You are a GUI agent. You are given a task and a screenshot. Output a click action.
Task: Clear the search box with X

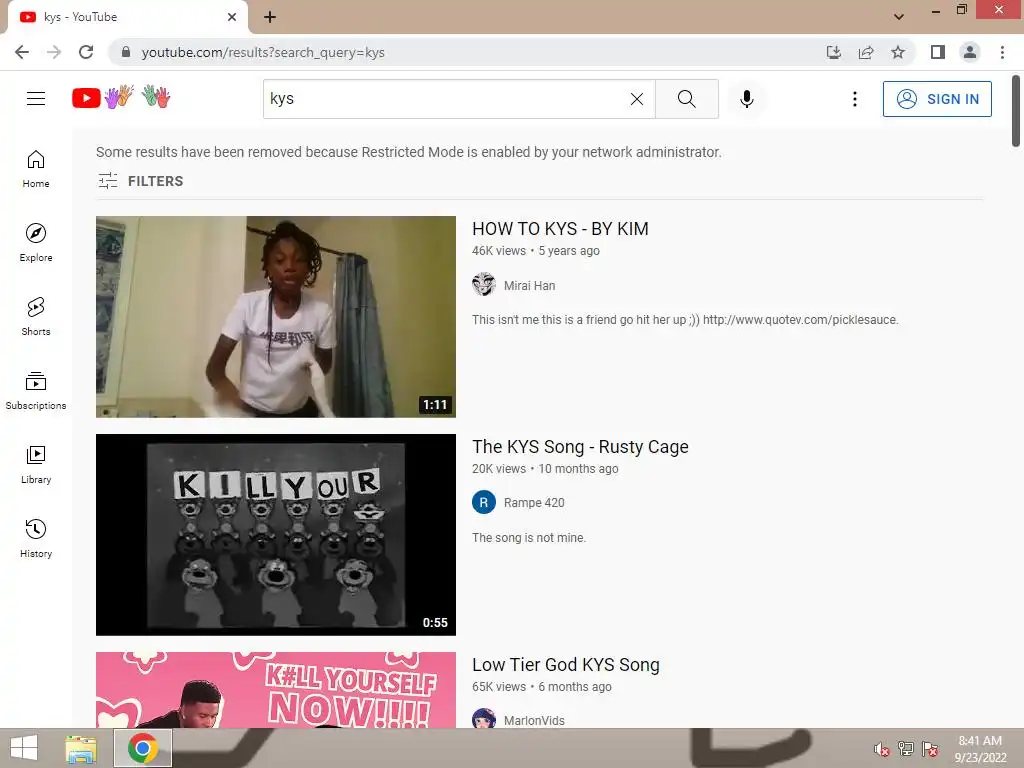tap(637, 99)
